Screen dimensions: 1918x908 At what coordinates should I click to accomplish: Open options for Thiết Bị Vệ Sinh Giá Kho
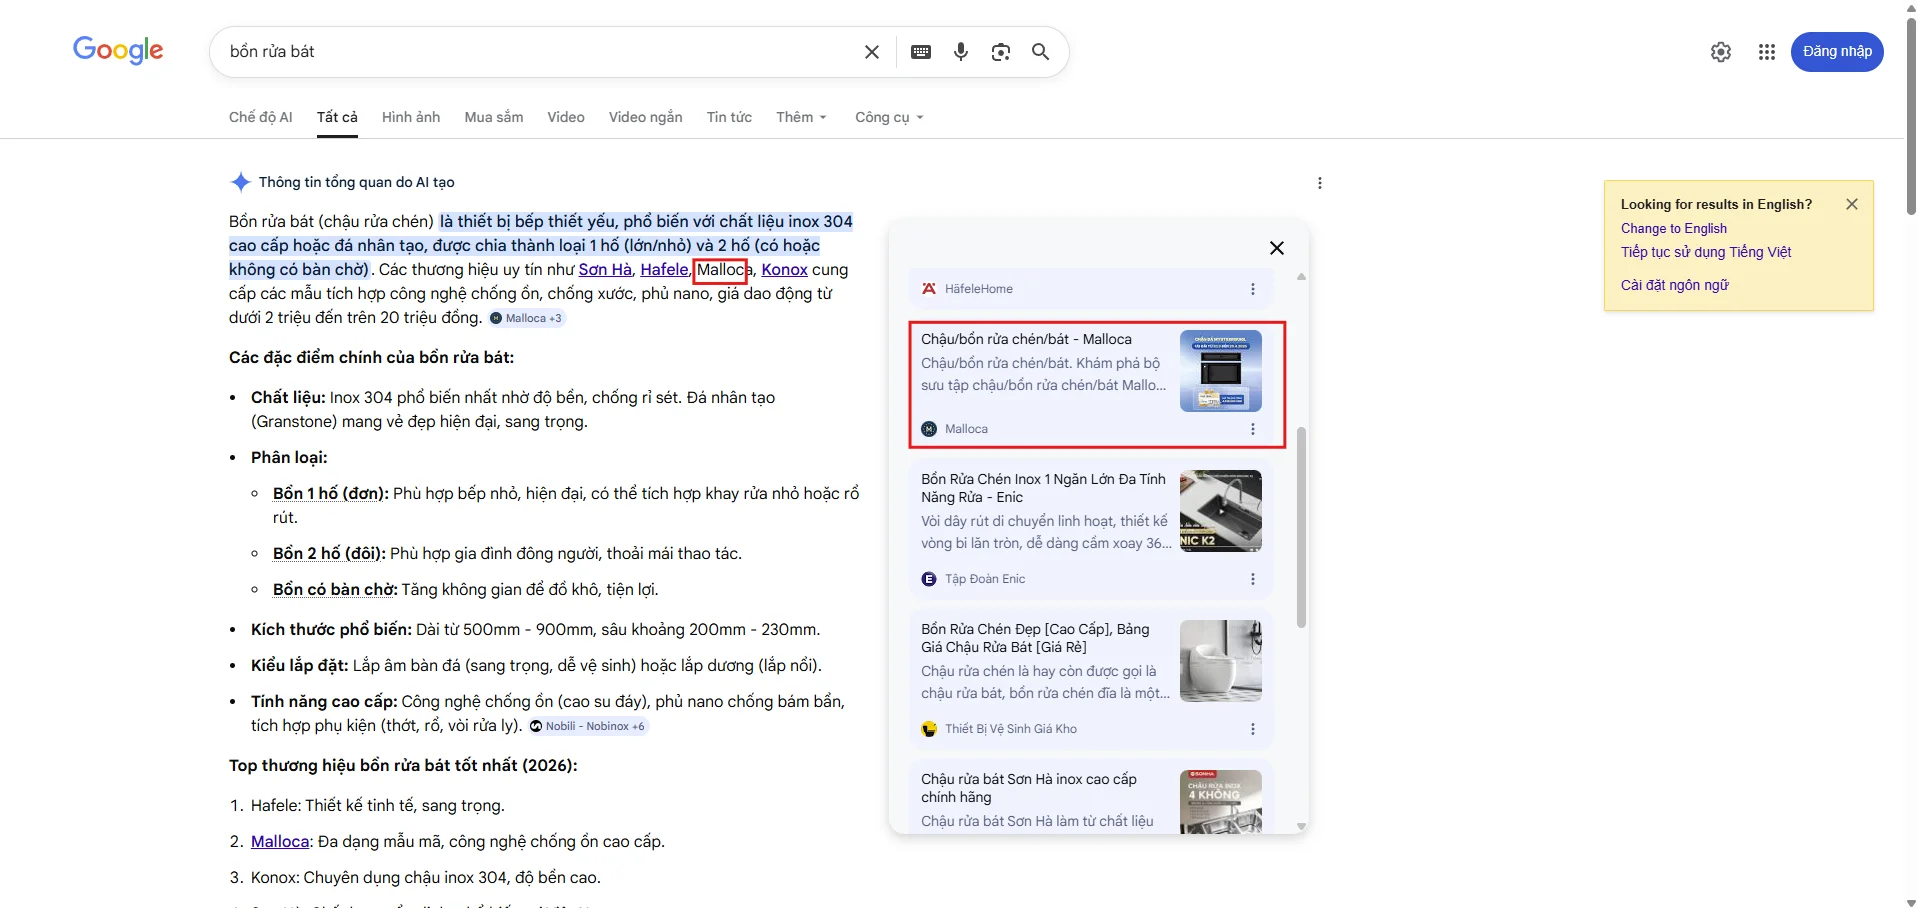click(1253, 729)
